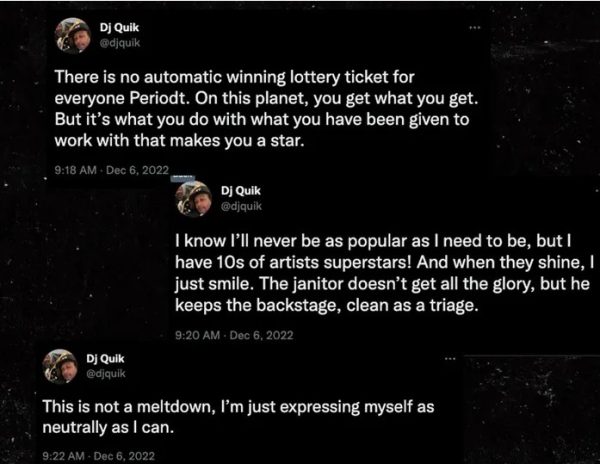Select the tweet about the janitor and backstage
Screen dimensions: 600x464
coord(383,274)
